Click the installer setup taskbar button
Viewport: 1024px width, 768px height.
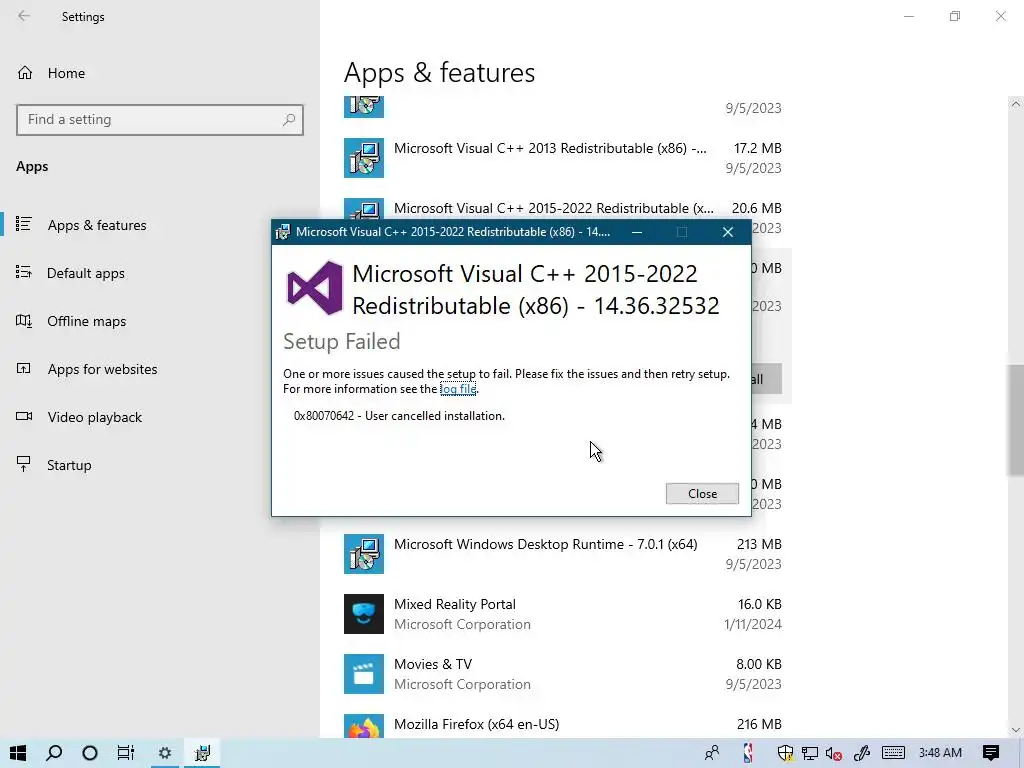(x=202, y=753)
